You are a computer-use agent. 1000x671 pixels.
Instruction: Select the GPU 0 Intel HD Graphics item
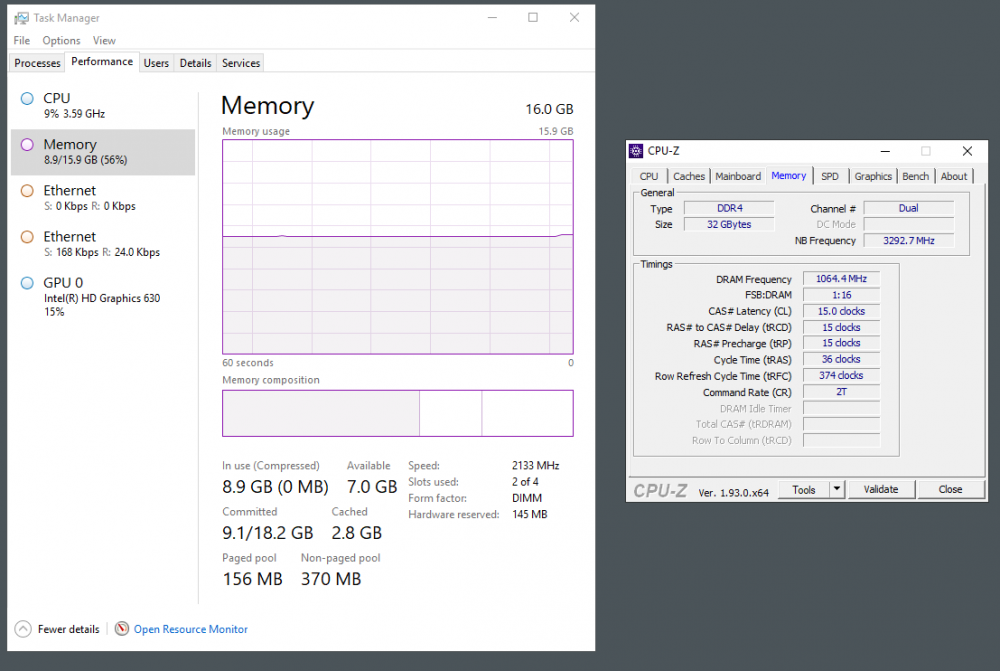103,297
